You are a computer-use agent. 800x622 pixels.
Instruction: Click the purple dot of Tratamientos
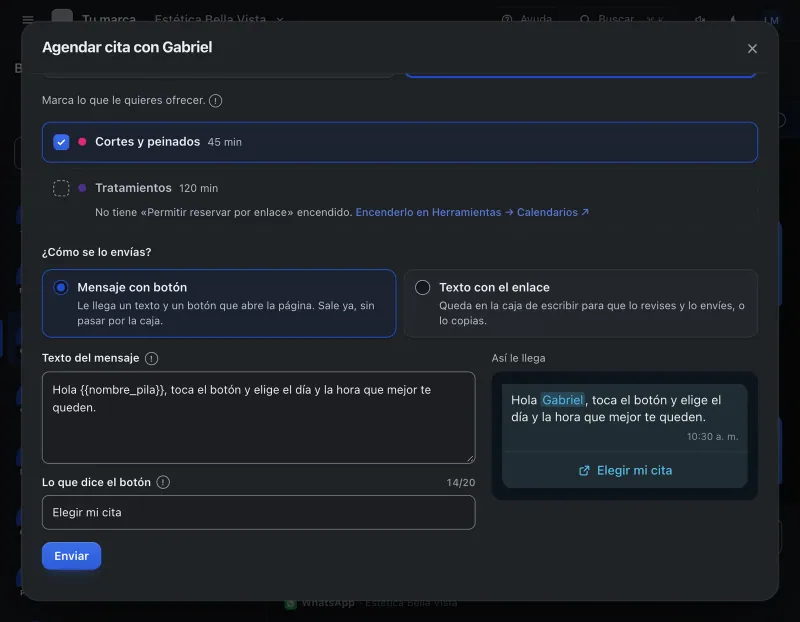pos(82,188)
